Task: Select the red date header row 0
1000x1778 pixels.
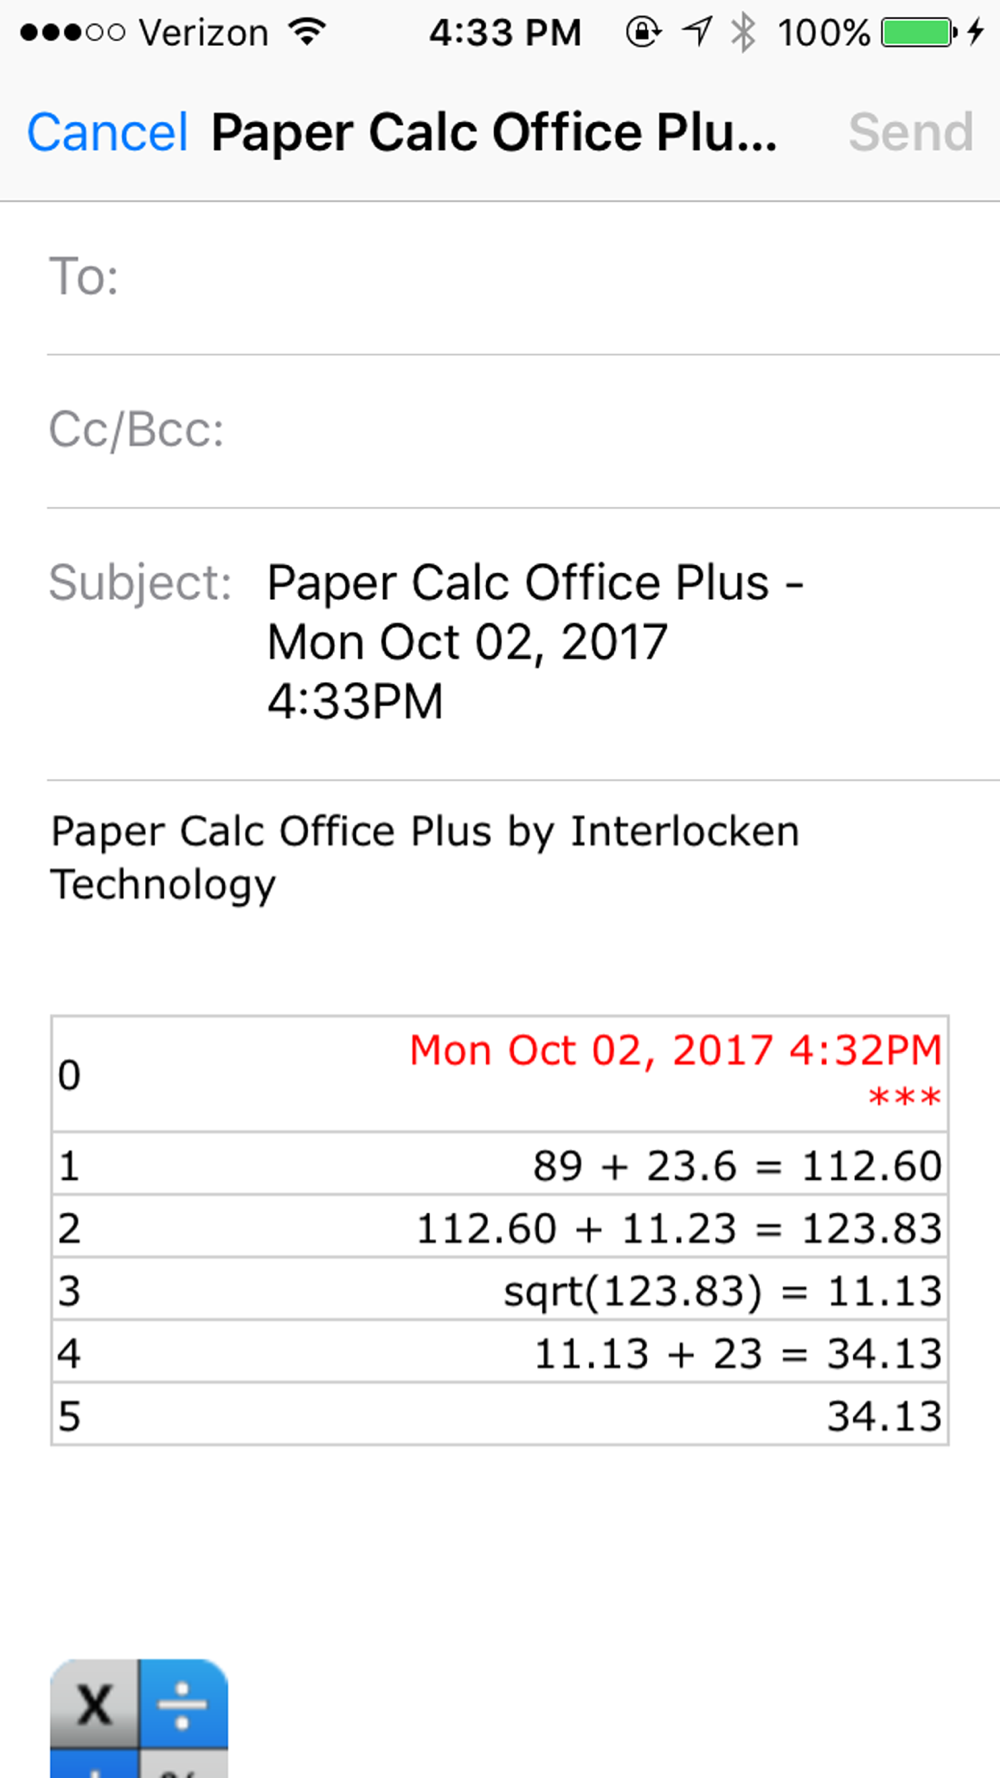Action: pyautogui.click(x=500, y=1074)
